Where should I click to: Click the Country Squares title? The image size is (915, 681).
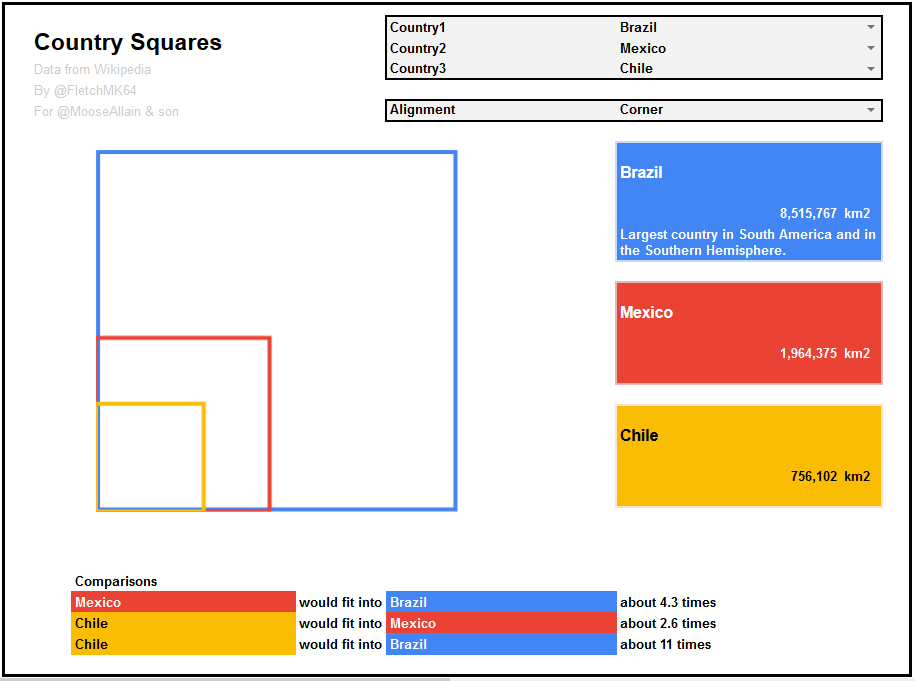(128, 42)
